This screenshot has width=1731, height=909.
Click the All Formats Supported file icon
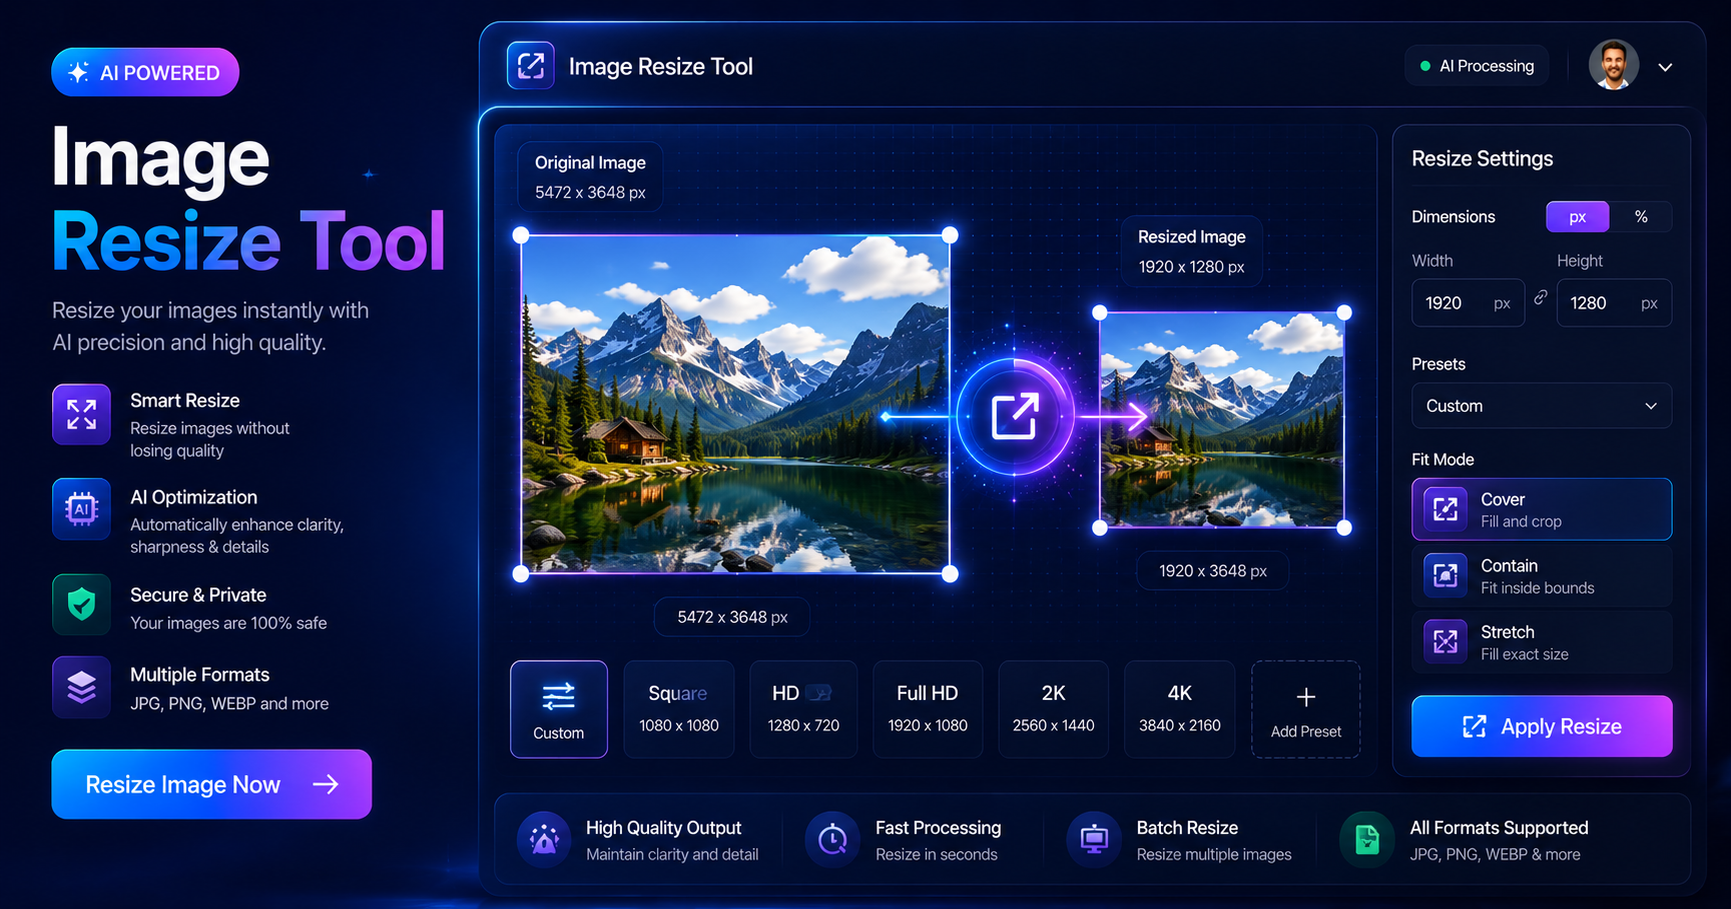click(1367, 839)
